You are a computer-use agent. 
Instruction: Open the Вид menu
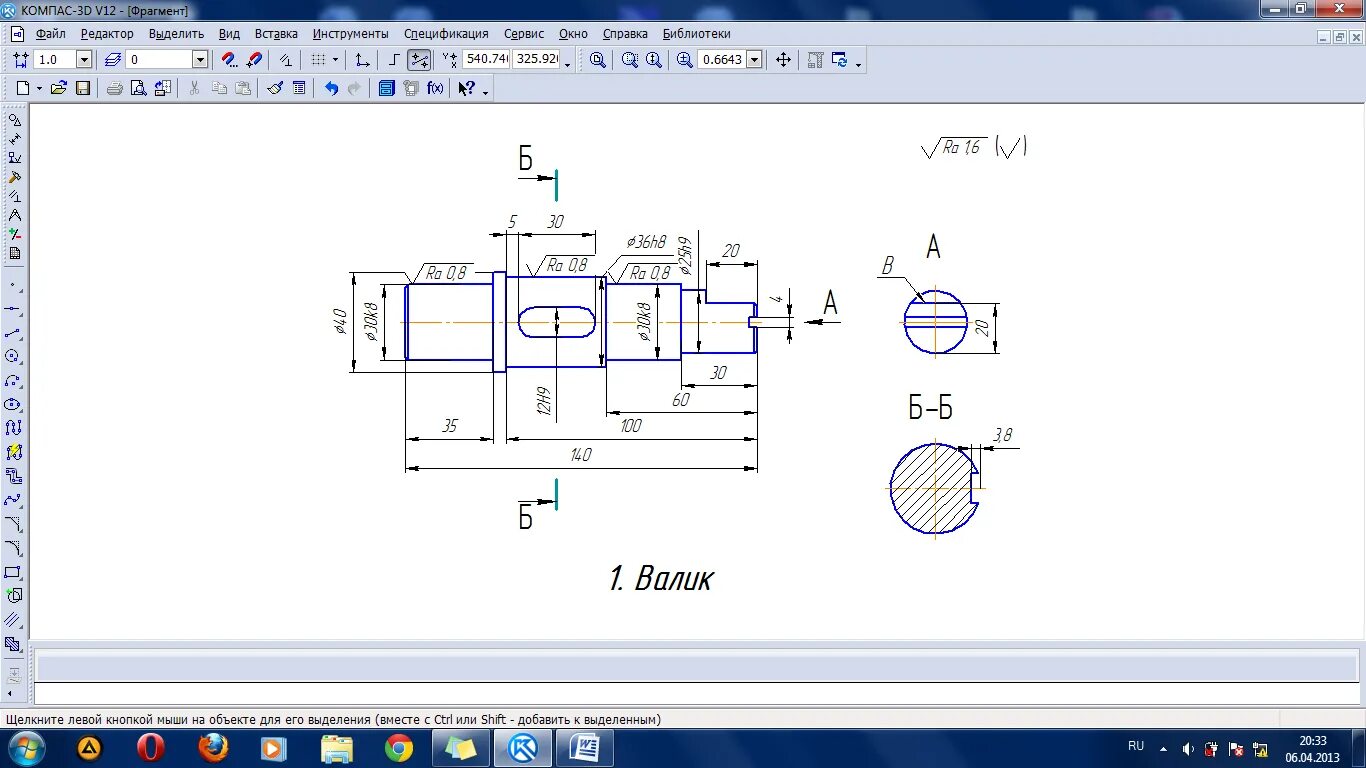tap(229, 34)
